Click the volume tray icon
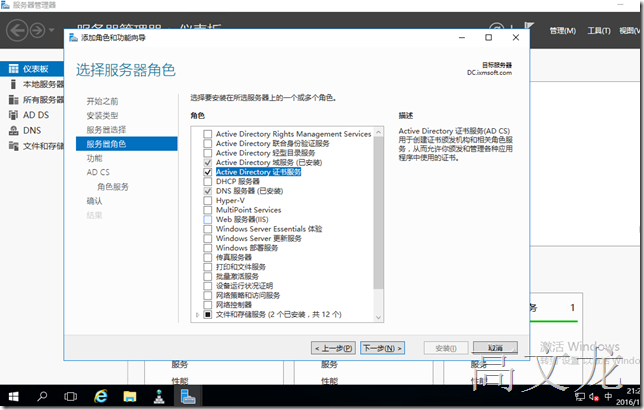The width and height of the screenshot is (644, 410). (594, 397)
